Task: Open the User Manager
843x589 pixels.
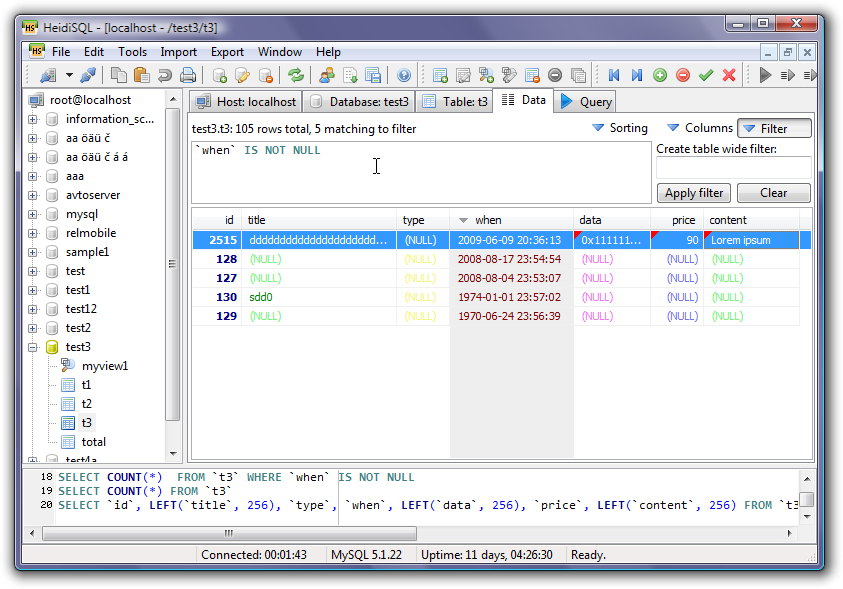Action: point(329,74)
